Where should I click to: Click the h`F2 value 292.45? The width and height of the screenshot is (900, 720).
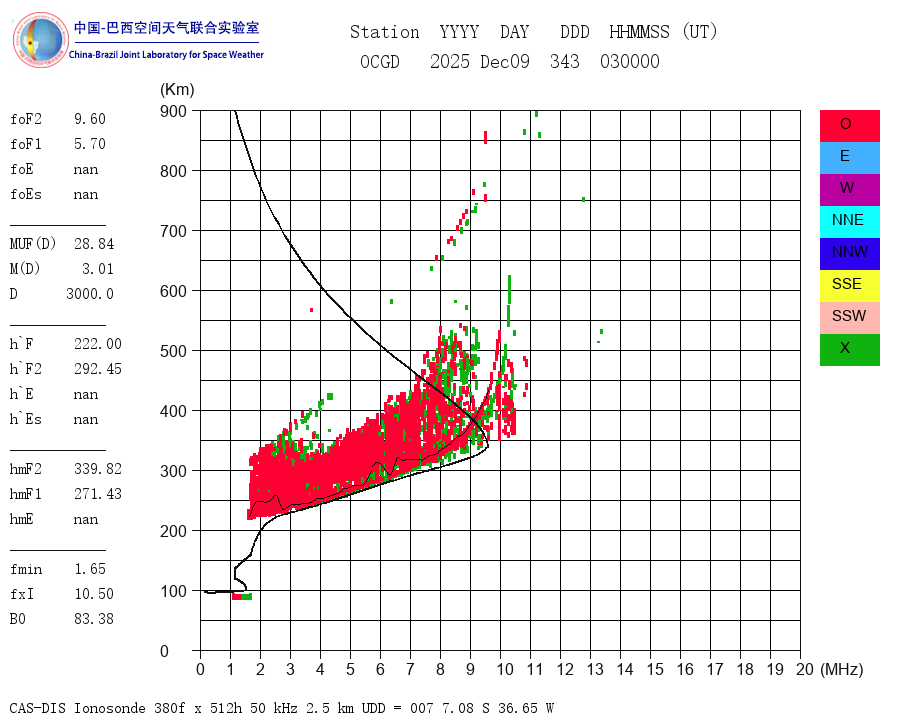tap(98, 369)
